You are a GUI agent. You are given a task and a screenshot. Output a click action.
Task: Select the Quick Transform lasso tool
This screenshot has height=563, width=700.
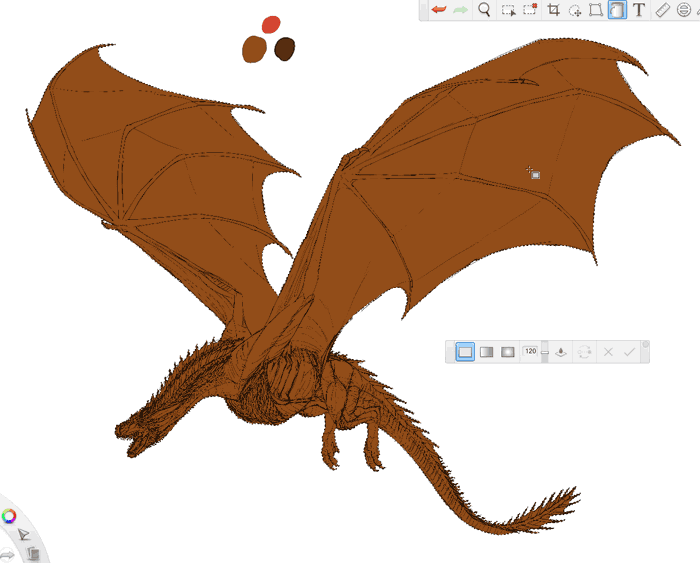pyautogui.click(x=575, y=10)
